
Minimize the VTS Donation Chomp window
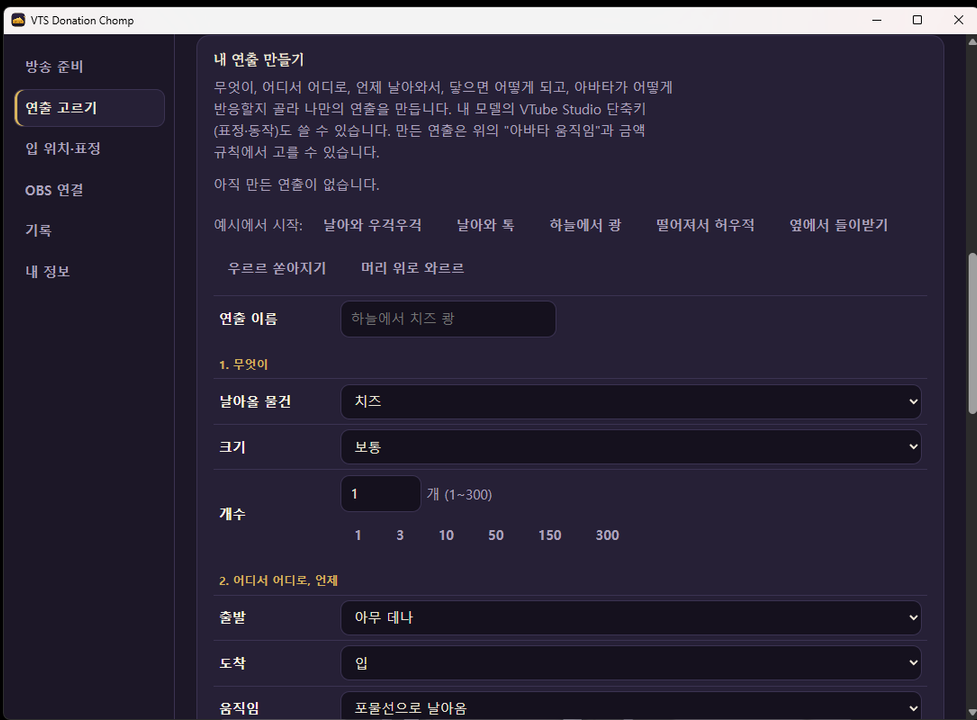[x=877, y=20]
